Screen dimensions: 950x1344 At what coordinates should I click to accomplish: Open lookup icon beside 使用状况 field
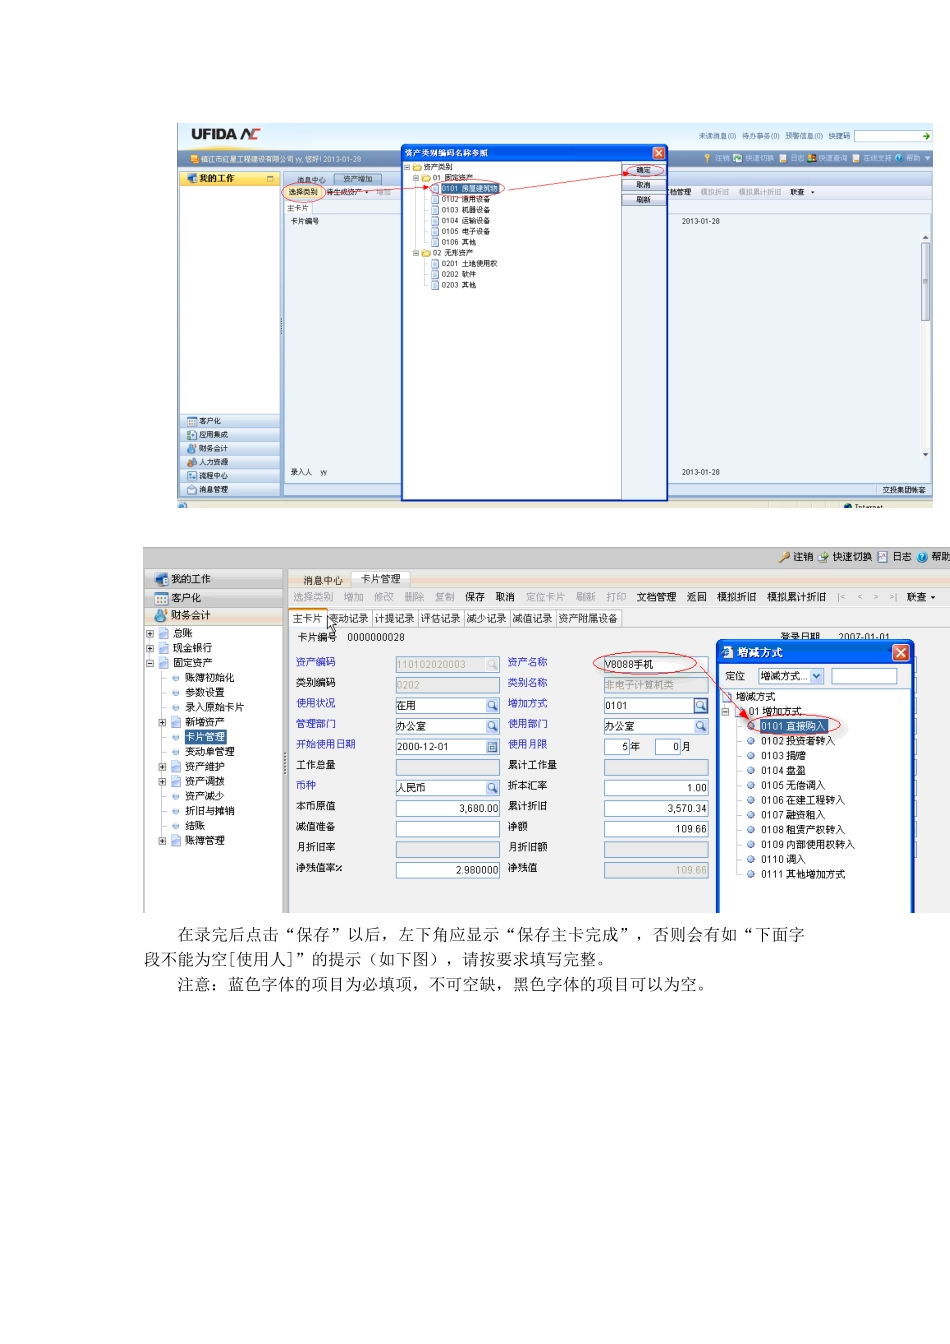point(492,706)
